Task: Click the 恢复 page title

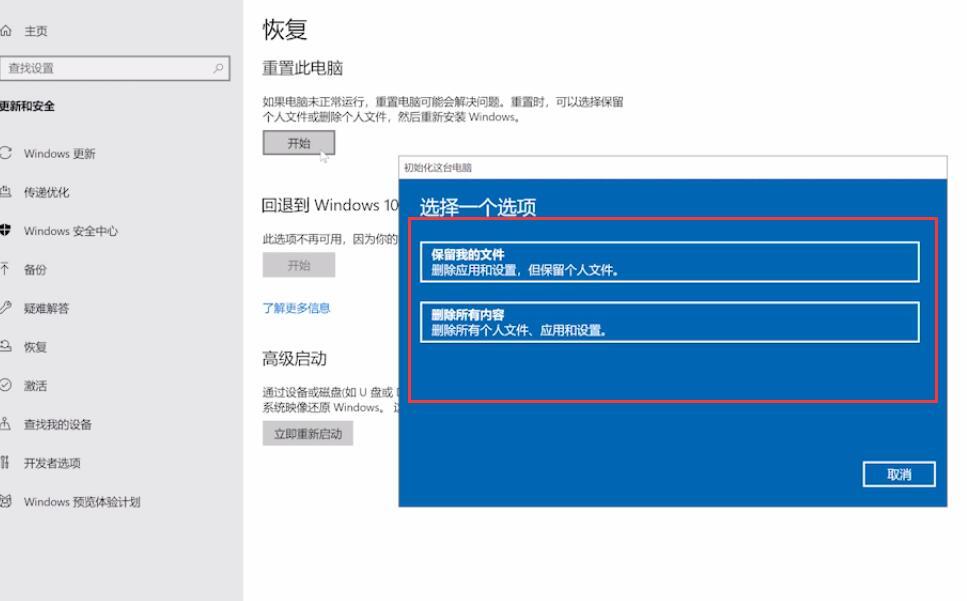Action: point(285,30)
